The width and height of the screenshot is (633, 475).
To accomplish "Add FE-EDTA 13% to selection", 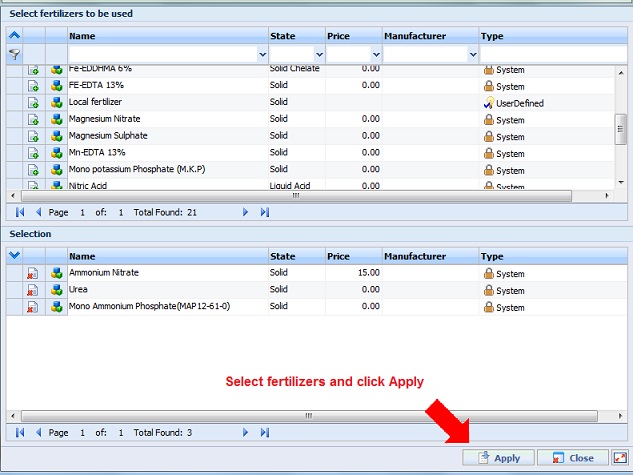I will tap(34, 86).
